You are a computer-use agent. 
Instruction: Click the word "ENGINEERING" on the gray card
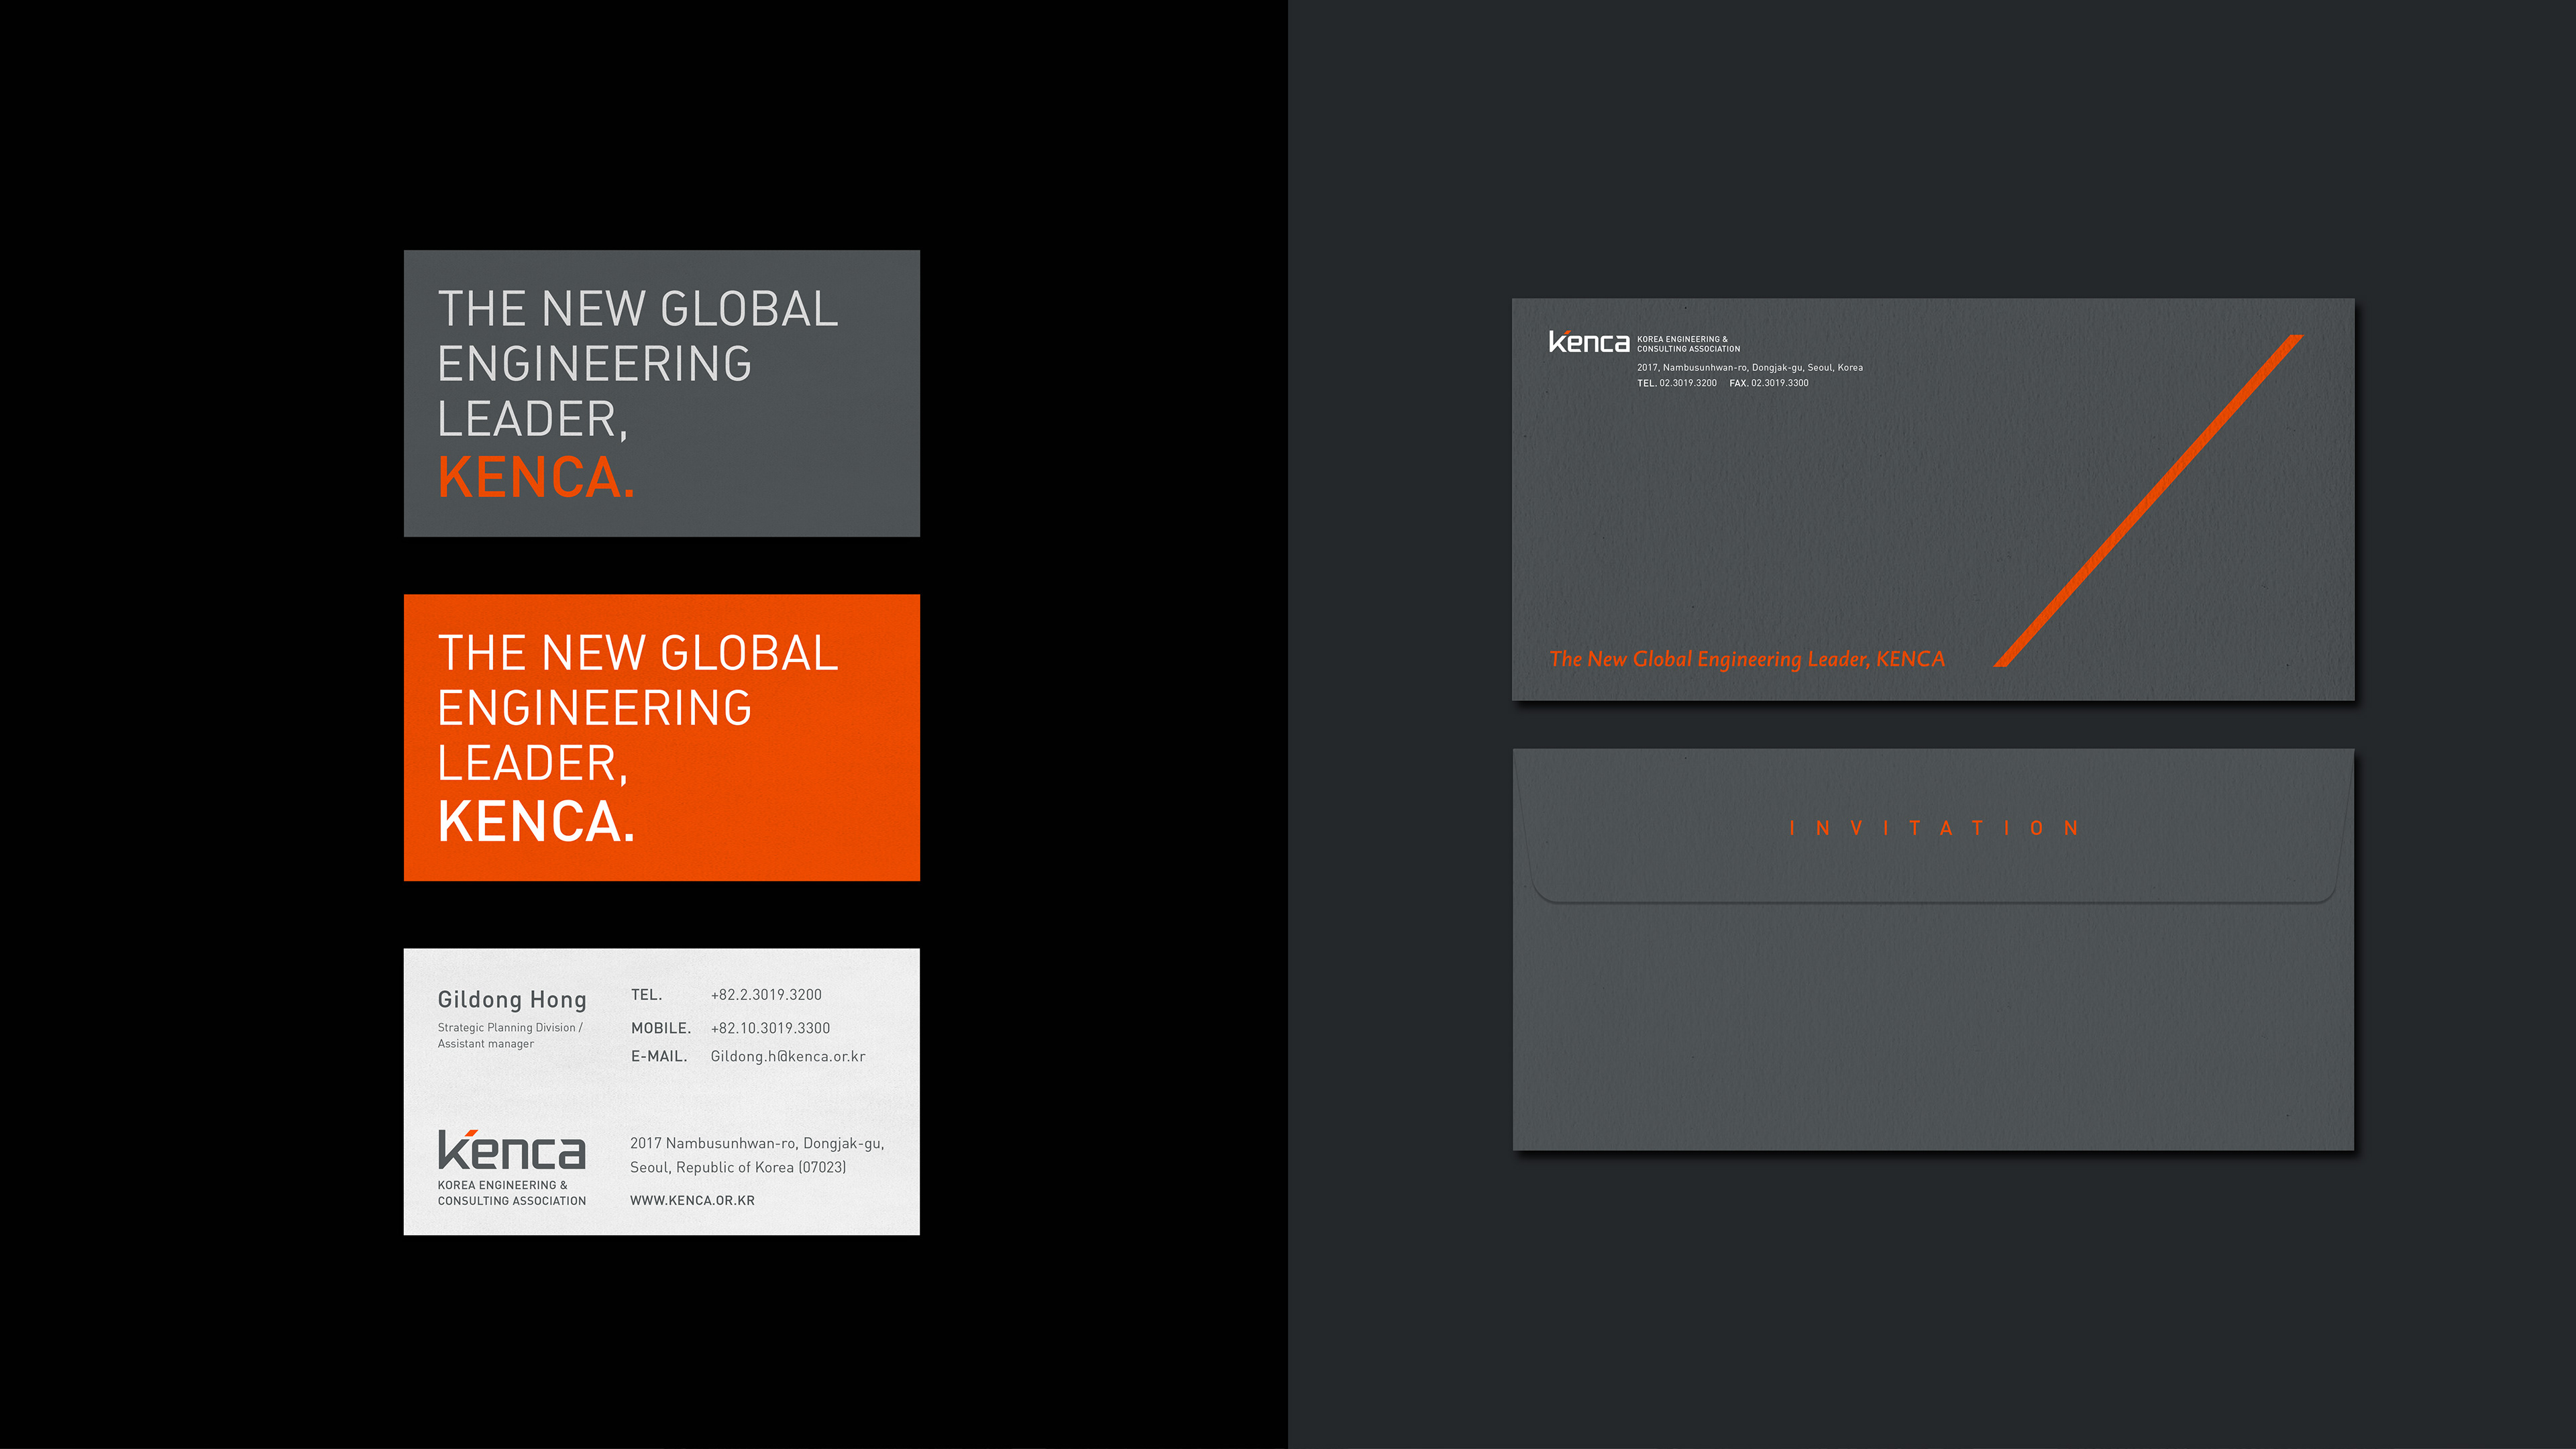594,364
